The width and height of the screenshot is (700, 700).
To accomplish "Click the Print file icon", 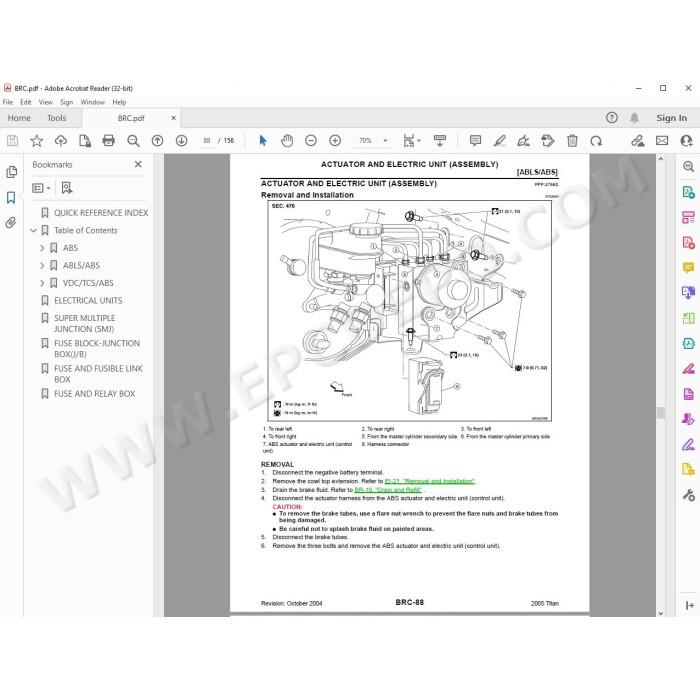I will 108,141.
